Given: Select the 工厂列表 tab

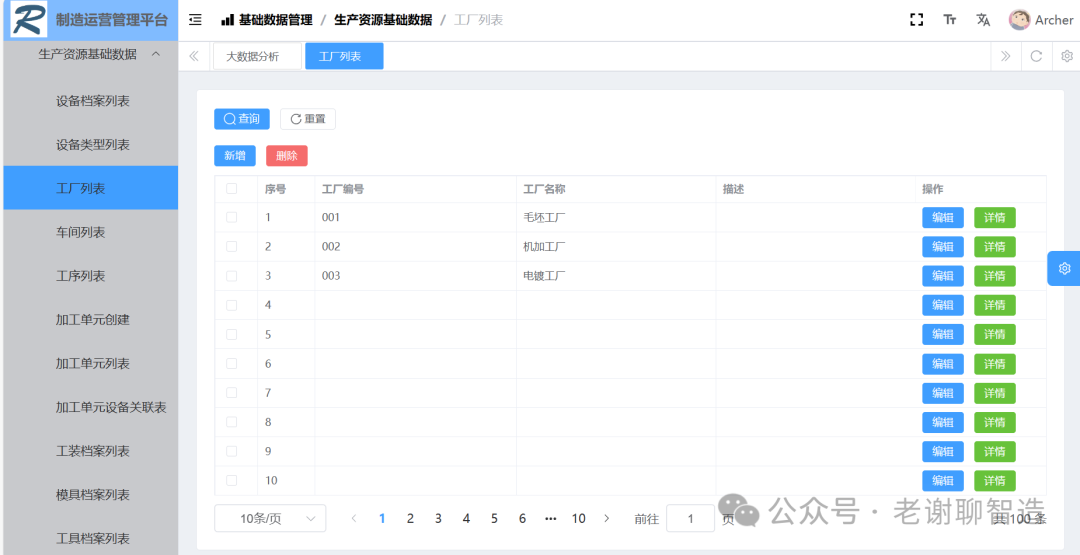Looking at the screenshot, I should (344, 56).
